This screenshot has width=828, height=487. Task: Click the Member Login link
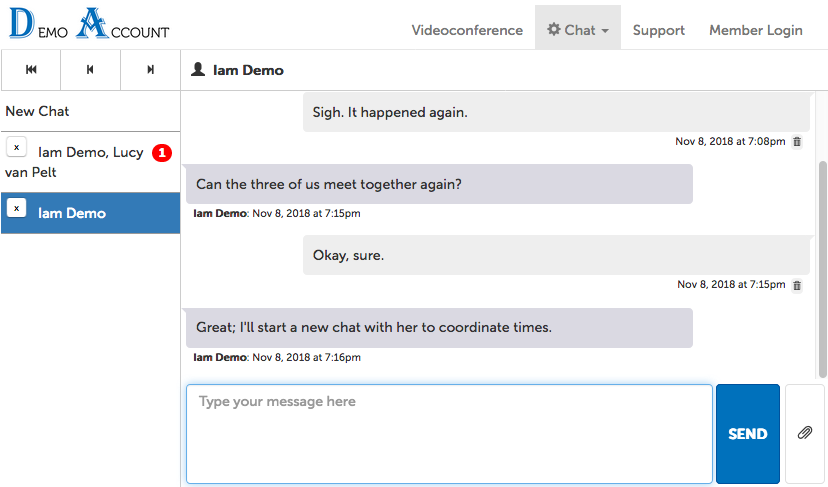pyautogui.click(x=755, y=30)
